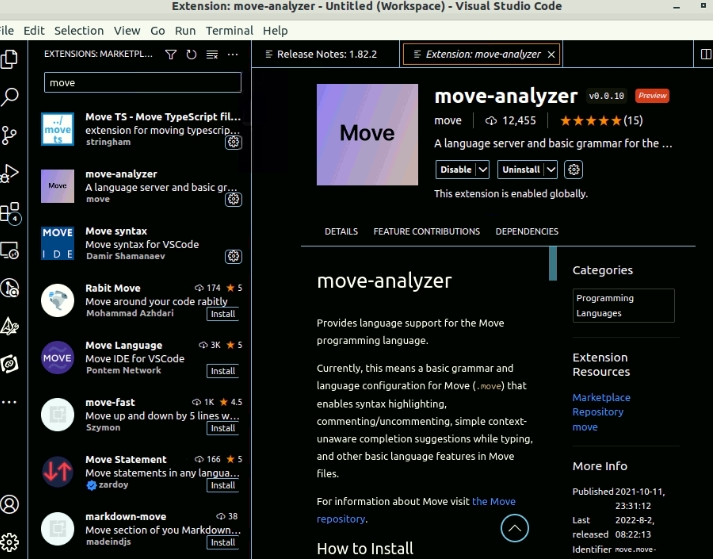The image size is (720, 559).
Task: Open the Search view in activity bar
Action: coord(10,96)
